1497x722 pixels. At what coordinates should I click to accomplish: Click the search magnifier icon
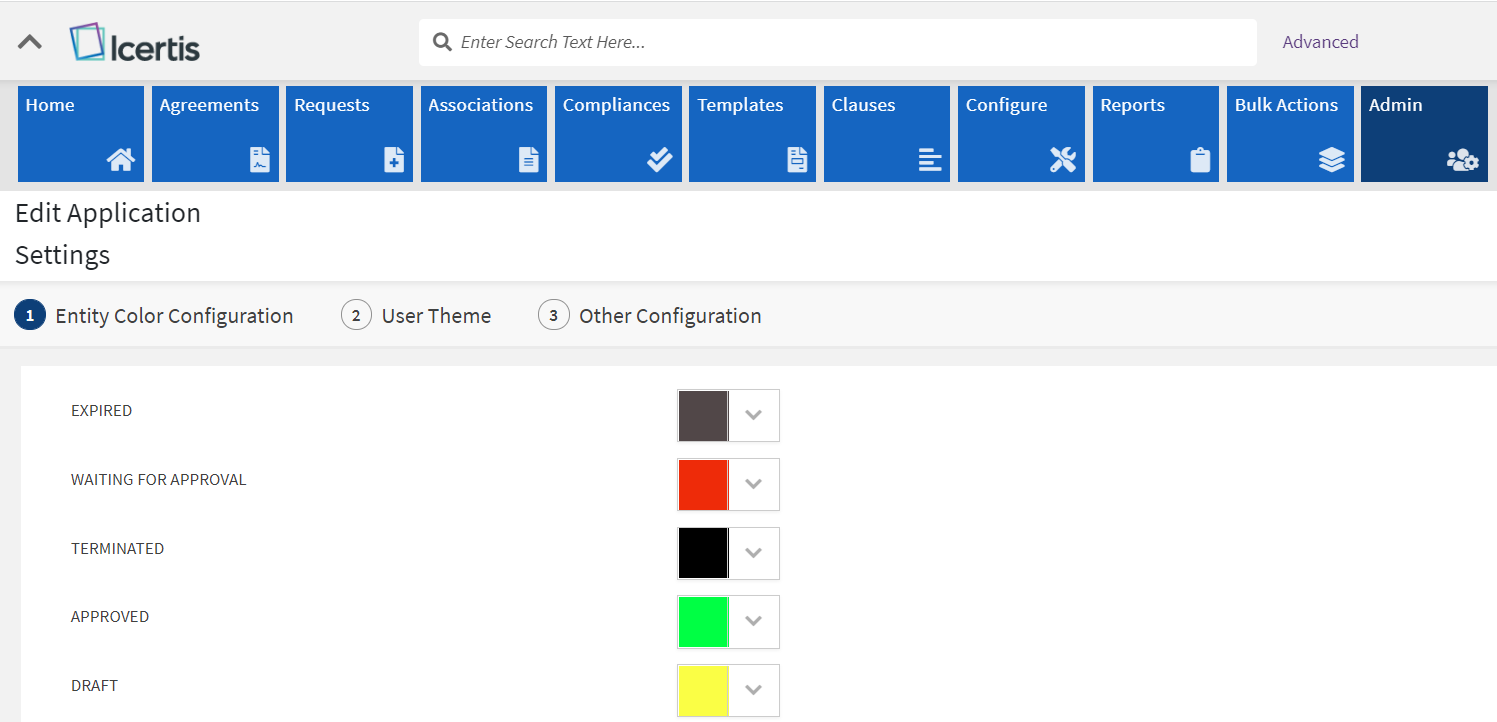441,42
